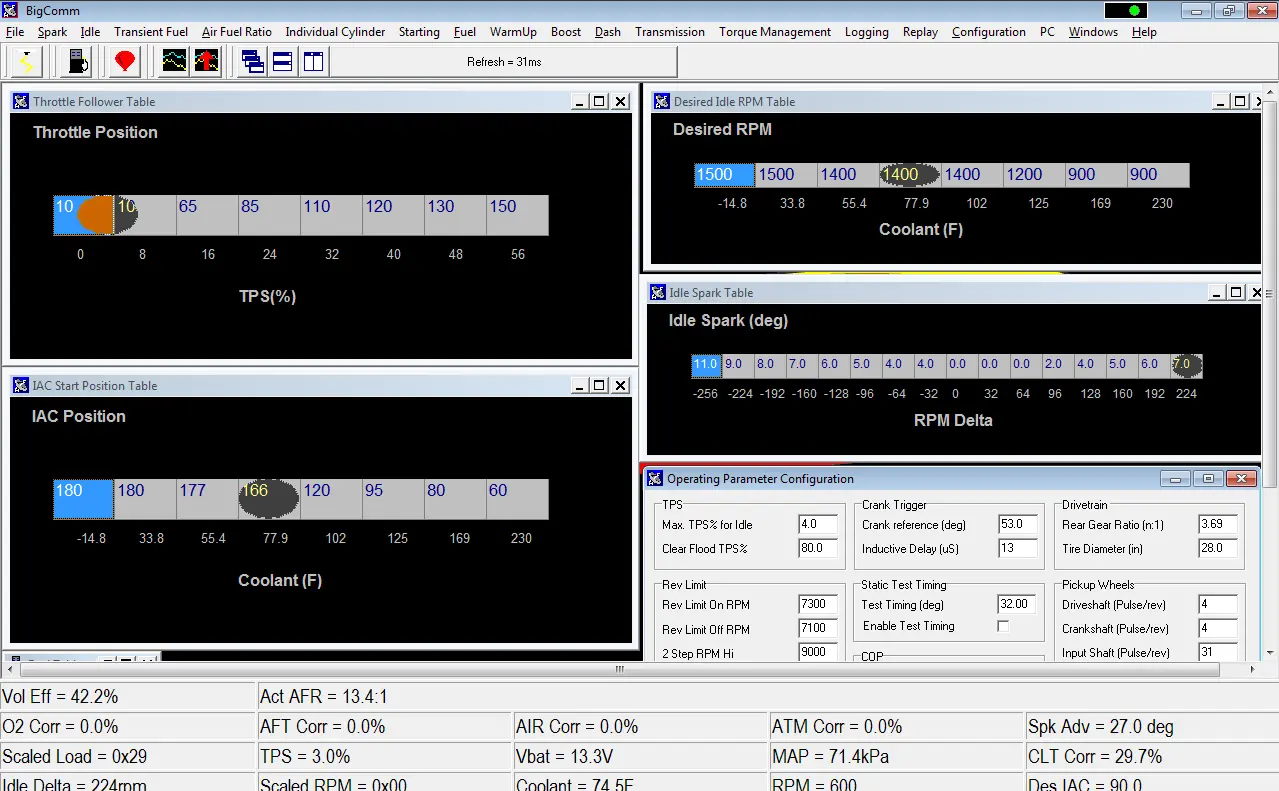1279x791 pixels.
Task: Click the fuel pump toolbar icon
Action: [77, 62]
